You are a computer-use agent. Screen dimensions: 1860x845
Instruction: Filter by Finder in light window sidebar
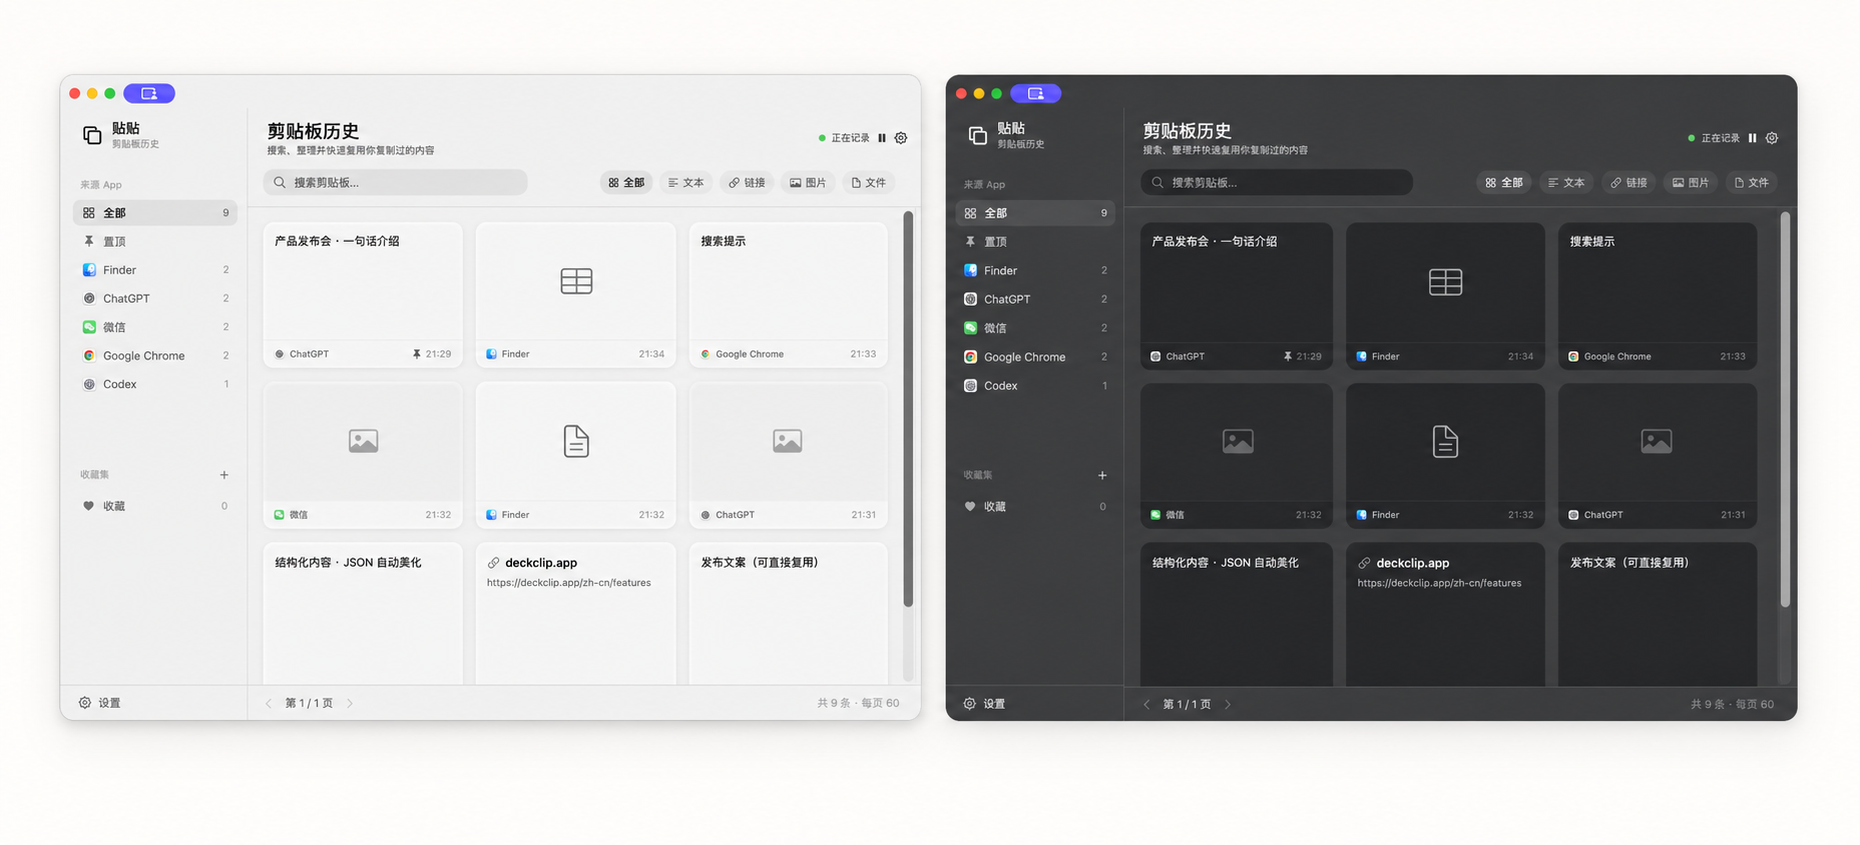(x=155, y=270)
